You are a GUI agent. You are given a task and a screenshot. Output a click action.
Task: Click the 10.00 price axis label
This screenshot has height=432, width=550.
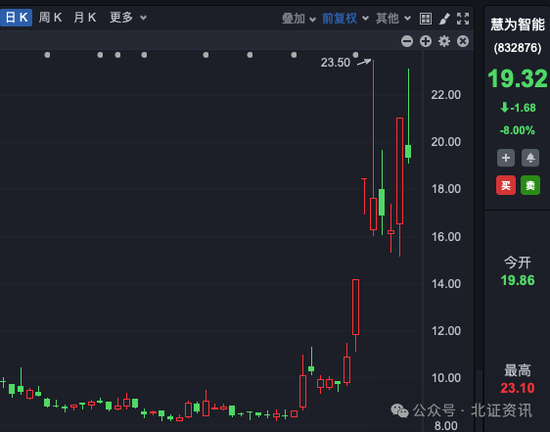click(446, 378)
